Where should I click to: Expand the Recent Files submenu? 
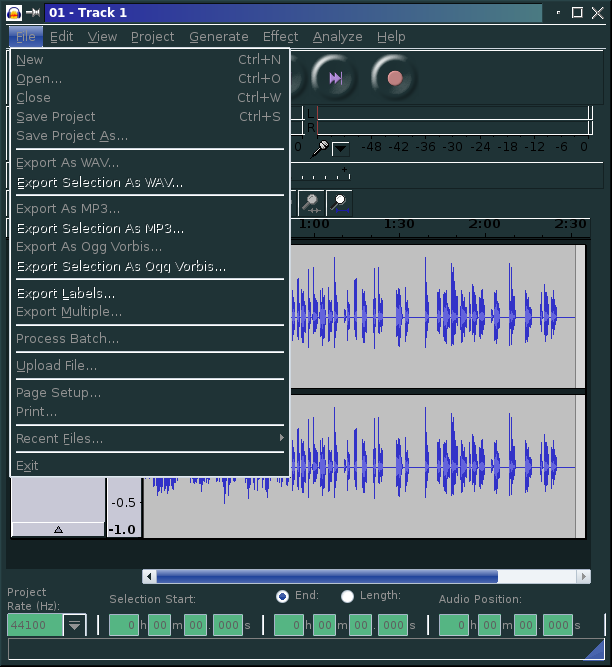[150, 438]
